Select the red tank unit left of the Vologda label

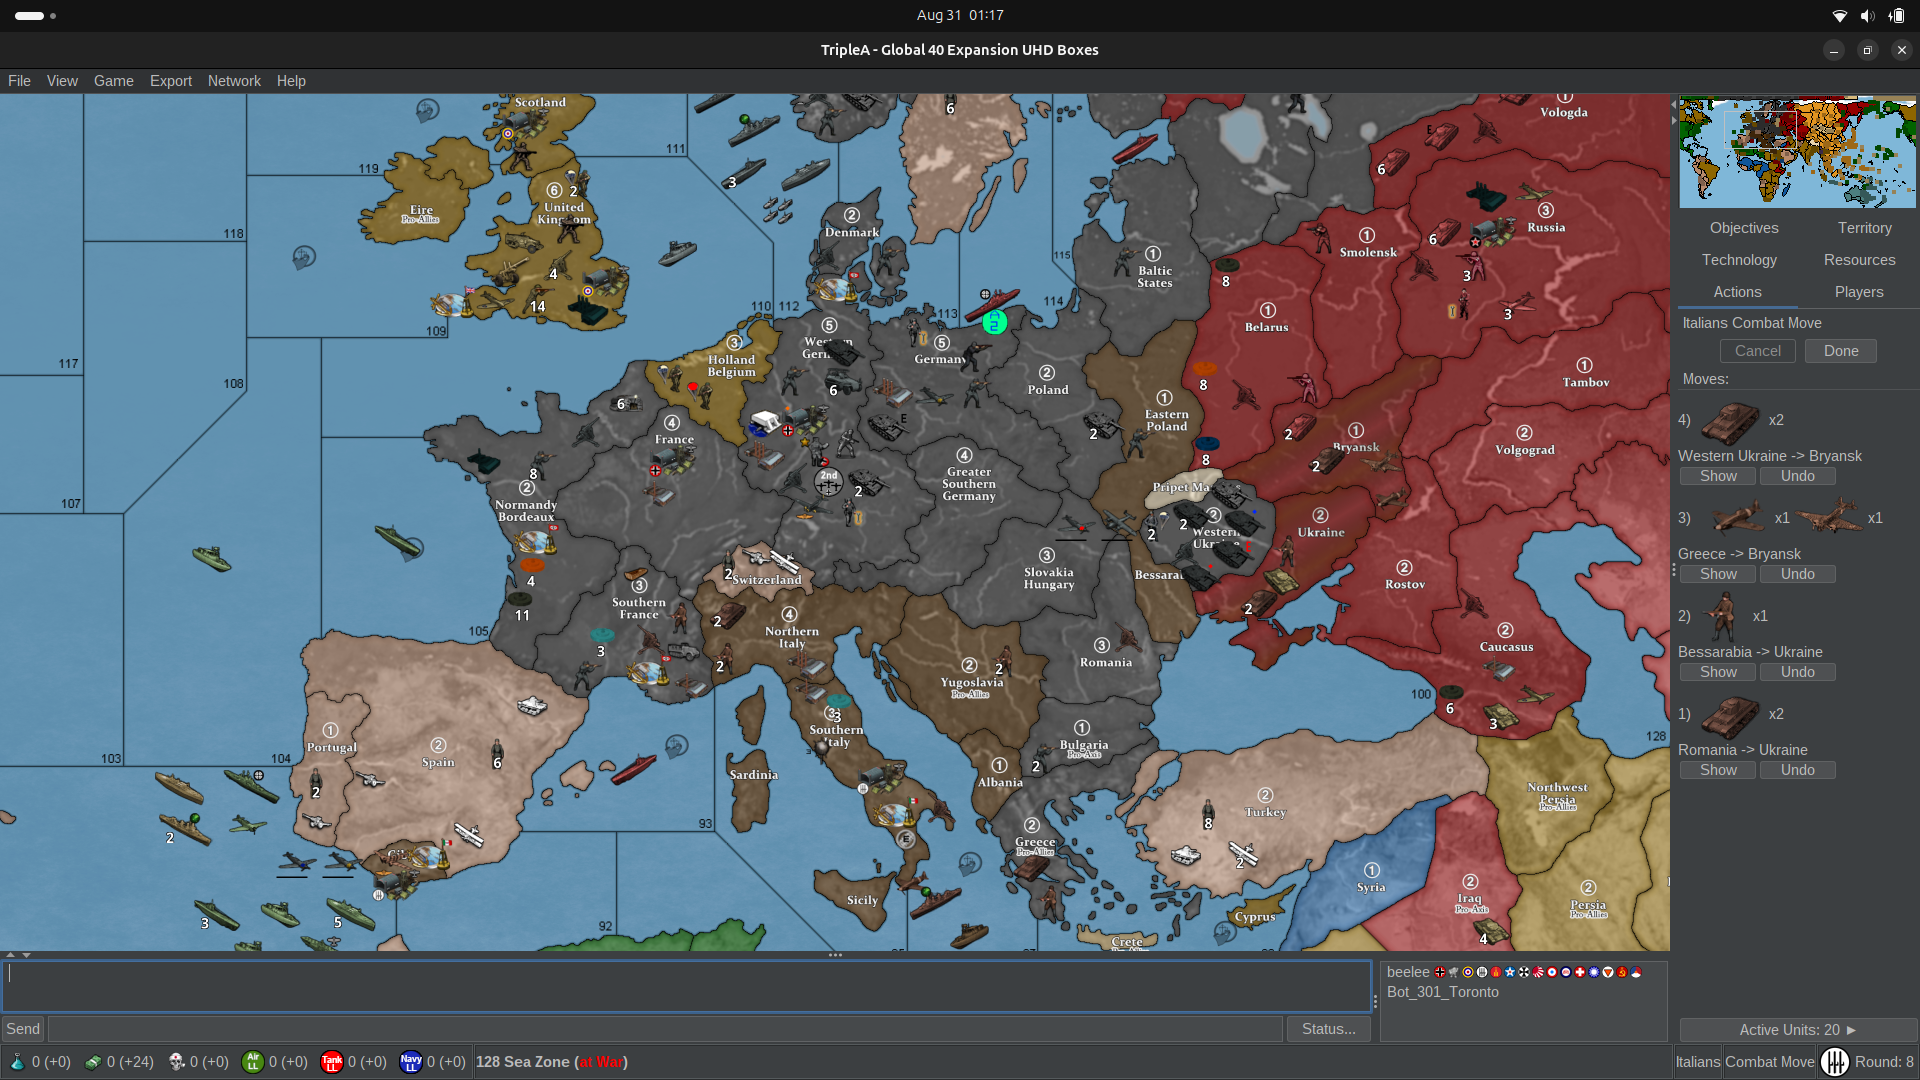click(x=1441, y=135)
